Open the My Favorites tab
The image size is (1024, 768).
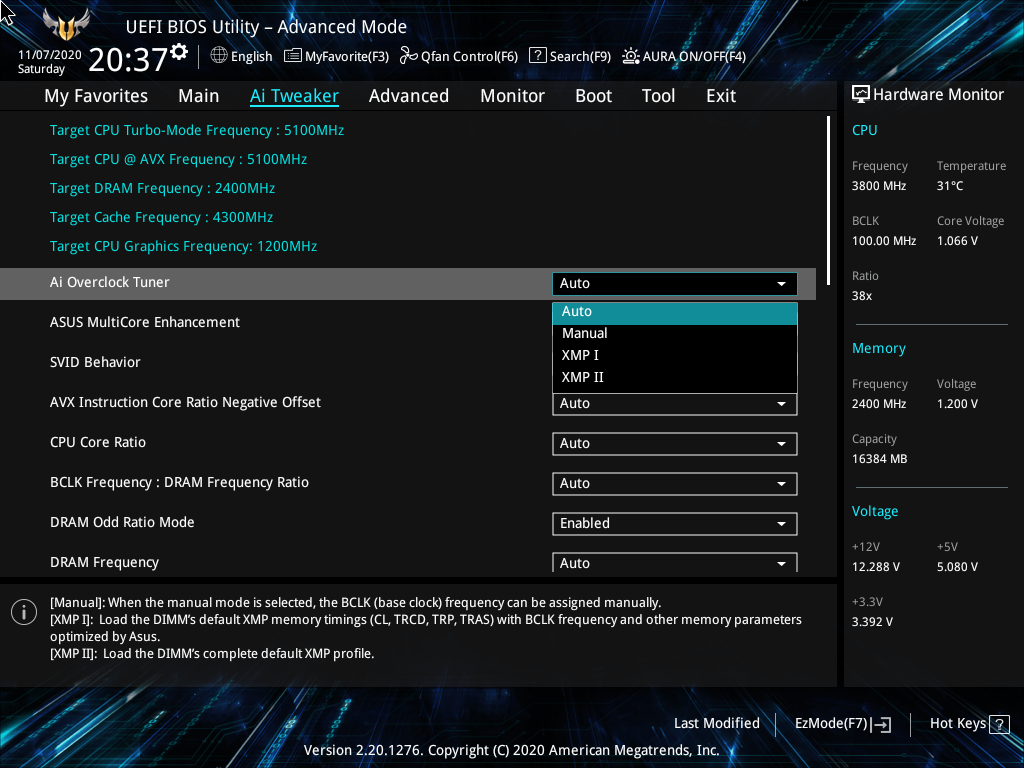pos(96,96)
